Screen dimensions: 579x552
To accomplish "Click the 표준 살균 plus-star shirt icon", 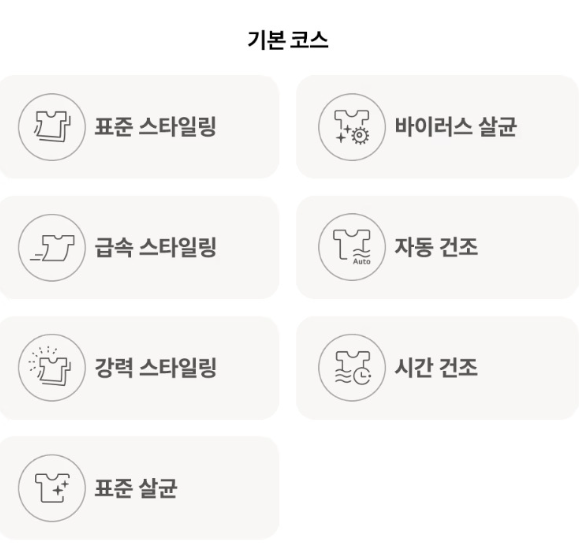I will [x=52, y=488].
